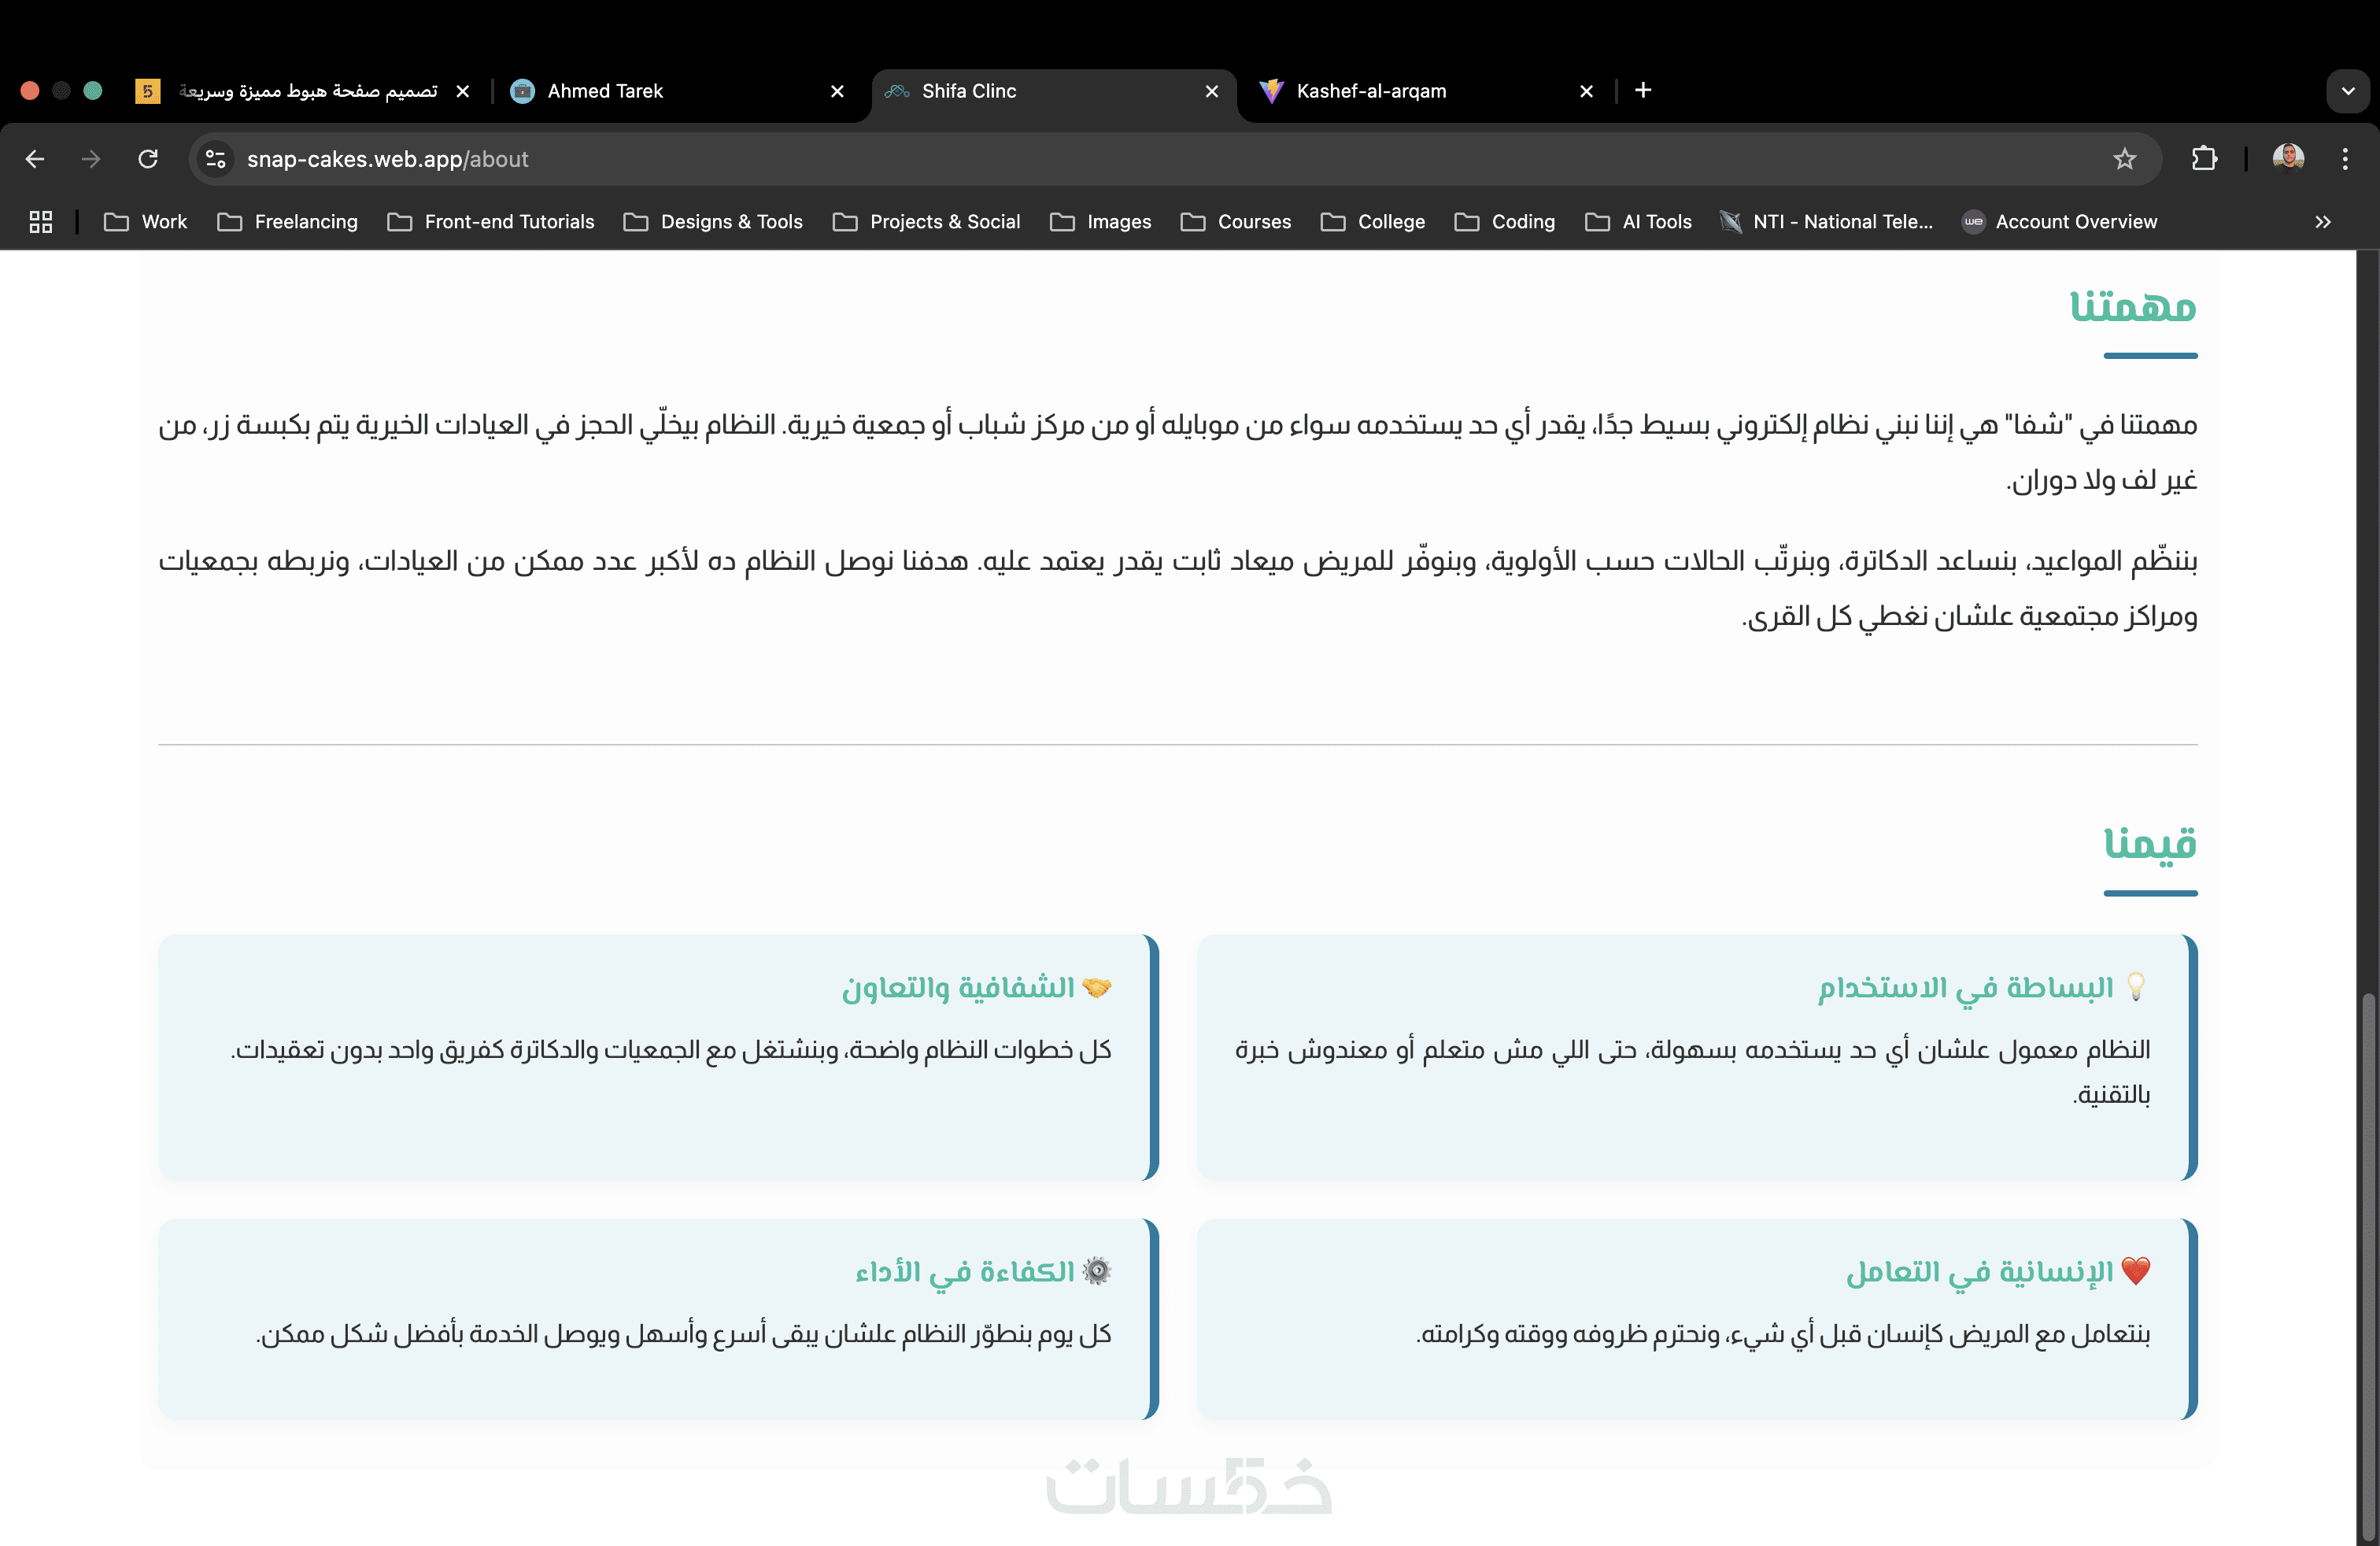Viewport: 2380px width, 1546px height.
Task: Open the Chrome three-dot menu
Action: click(2344, 159)
